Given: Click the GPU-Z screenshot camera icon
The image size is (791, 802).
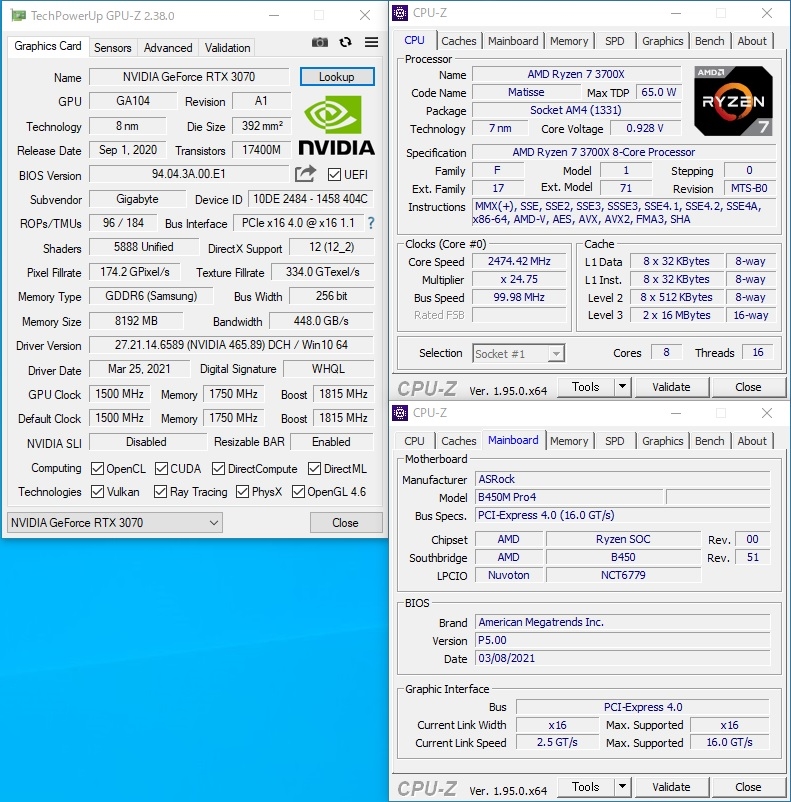Looking at the screenshot, I should pyautogui.click(x=320, y=42).
